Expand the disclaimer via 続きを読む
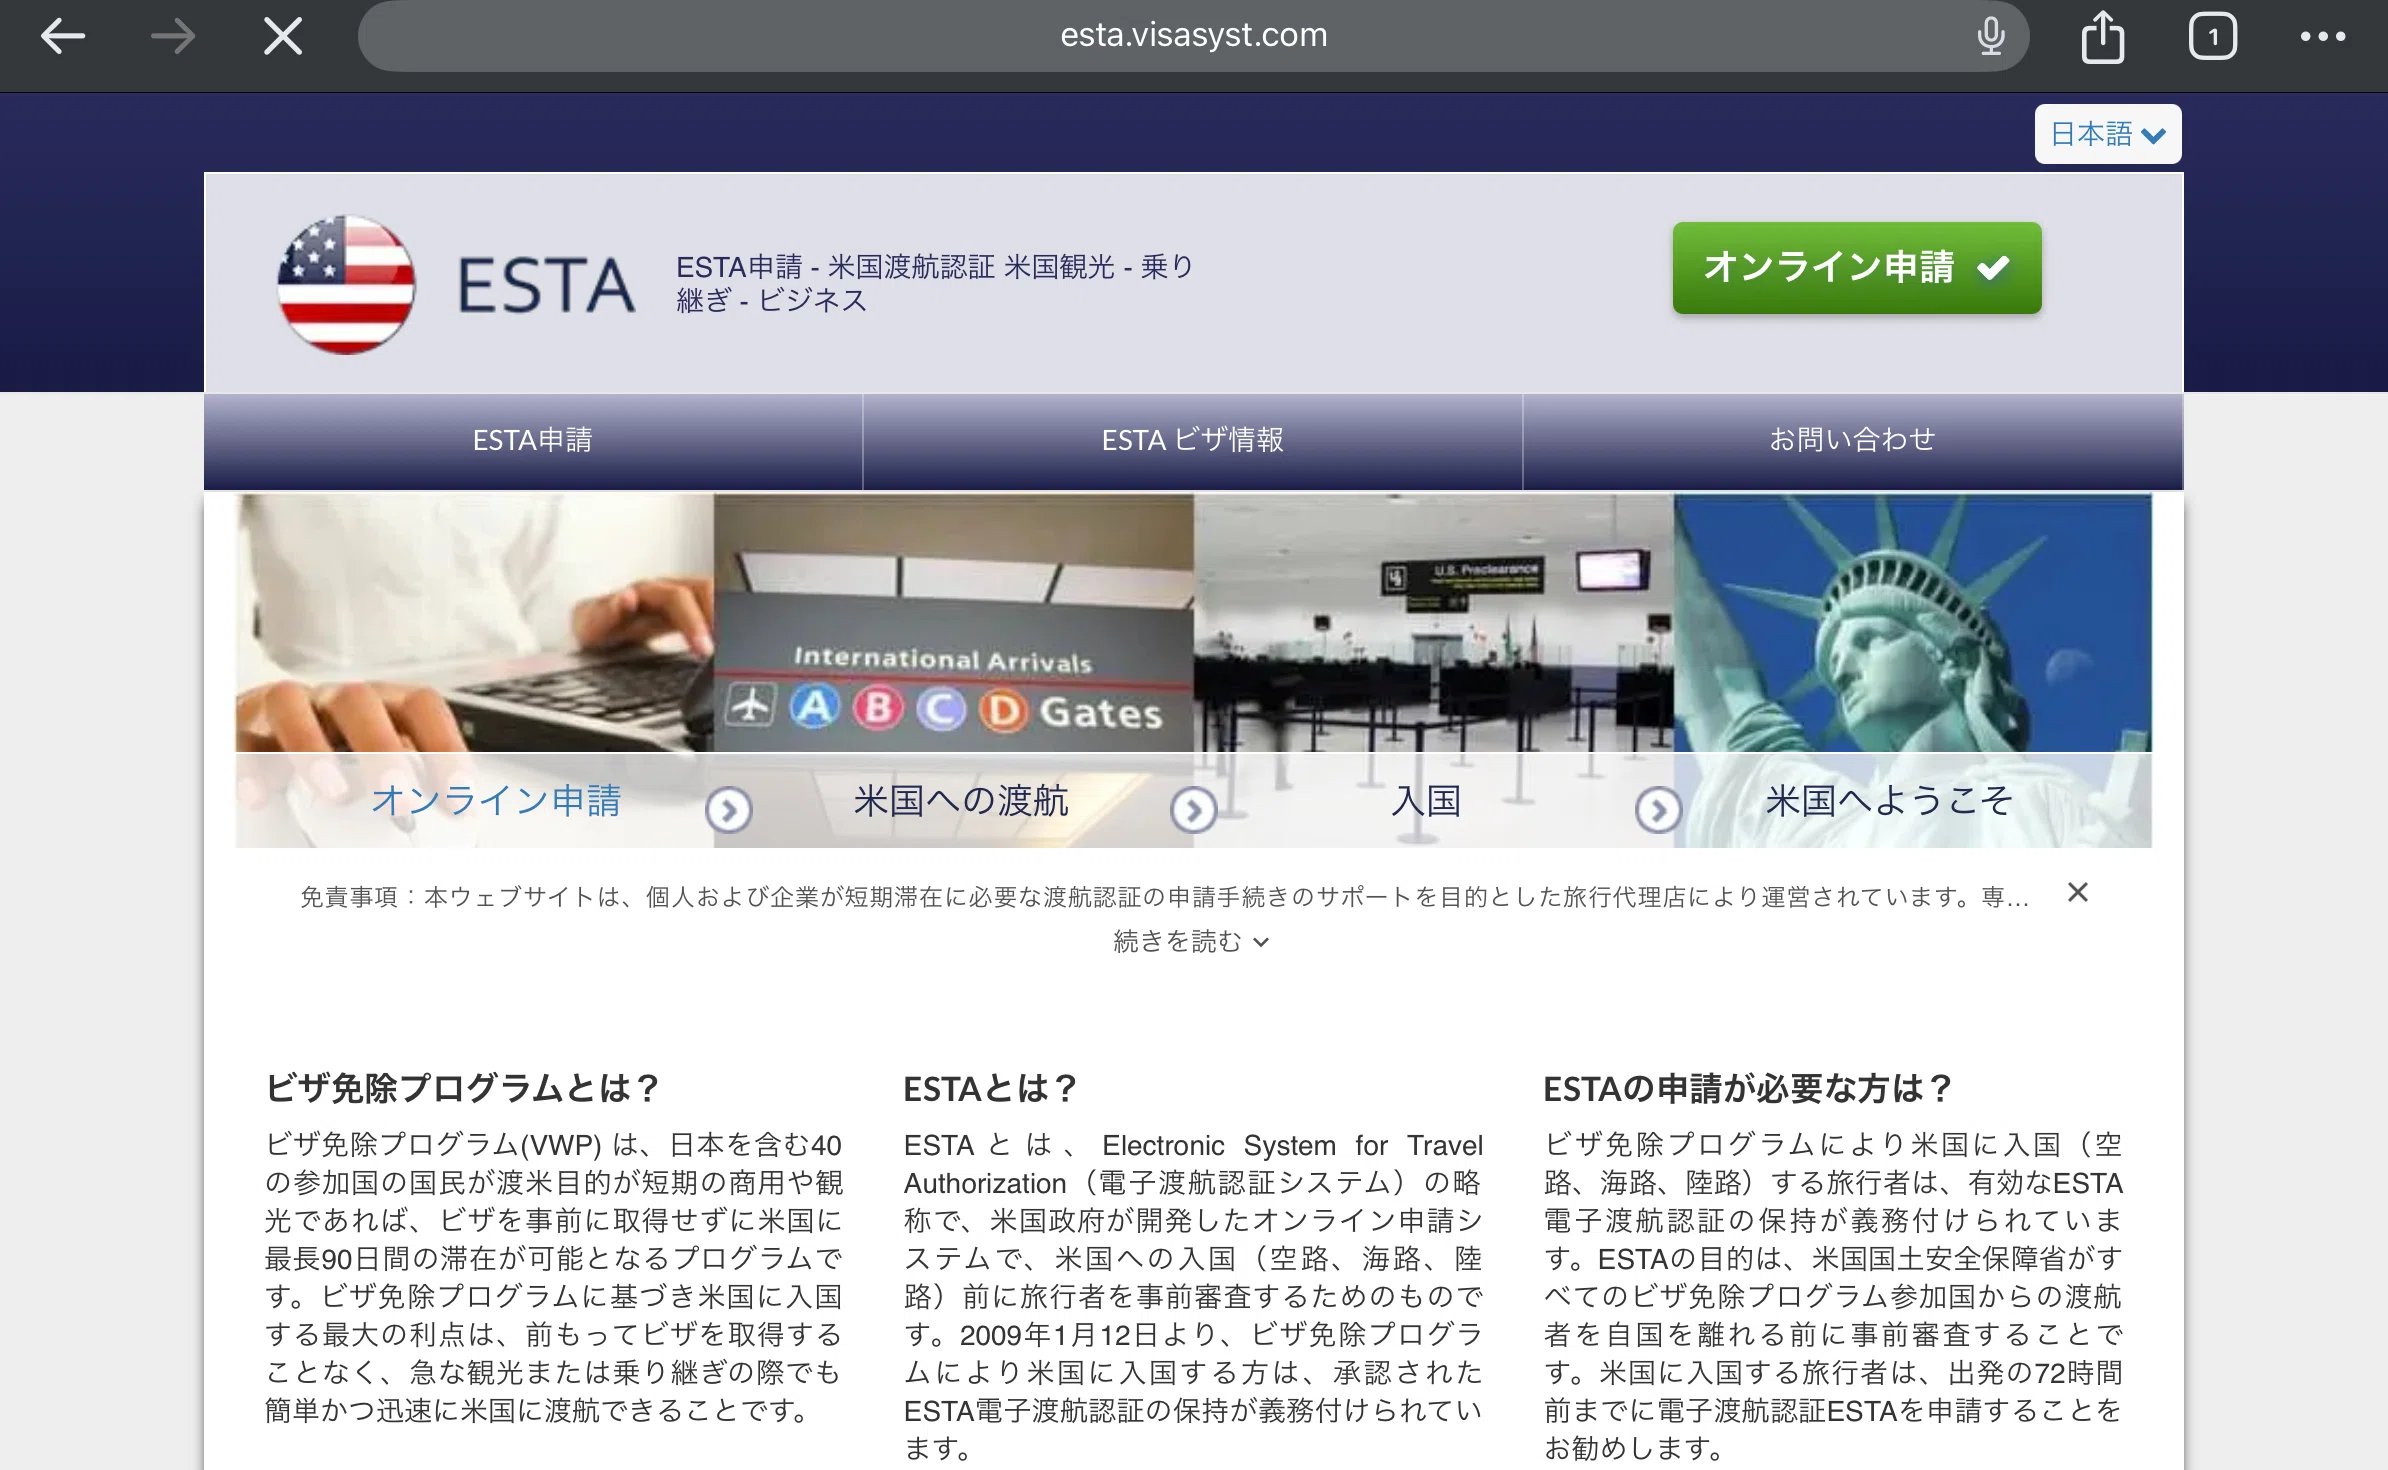 click(x=1191, y=942)
